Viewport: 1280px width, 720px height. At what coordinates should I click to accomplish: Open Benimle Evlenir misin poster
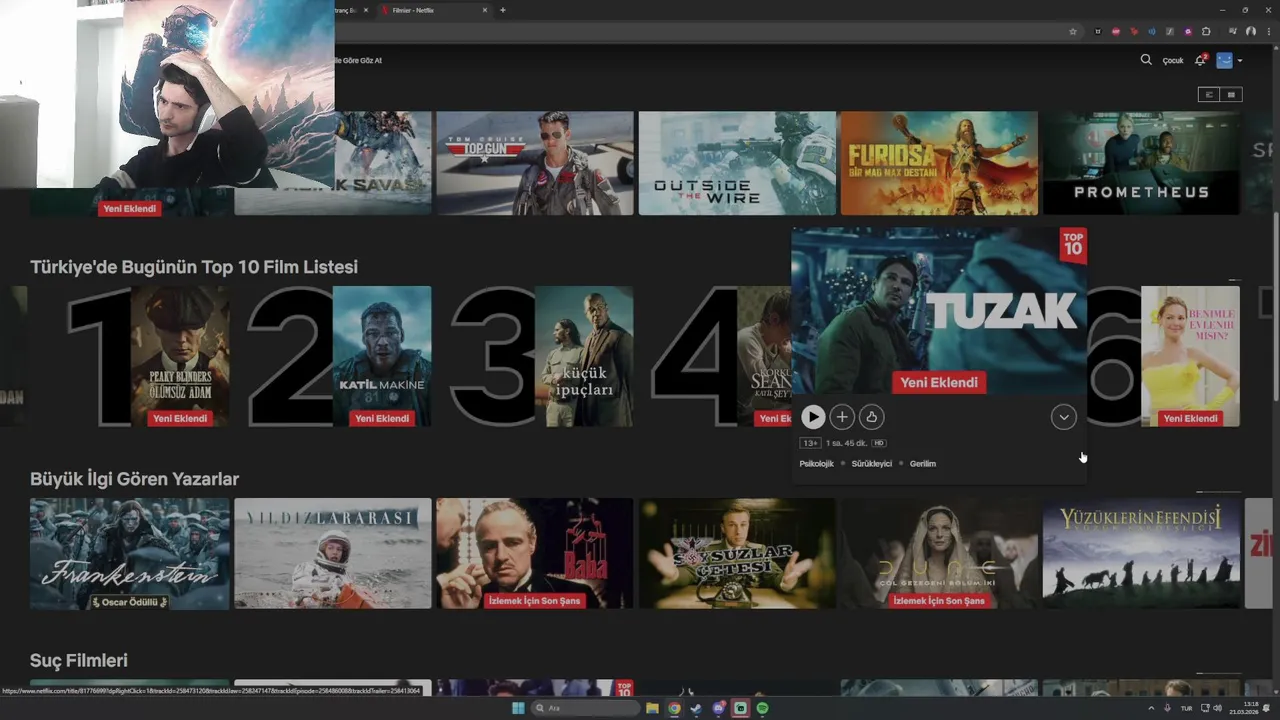(x=1190, y=357)
